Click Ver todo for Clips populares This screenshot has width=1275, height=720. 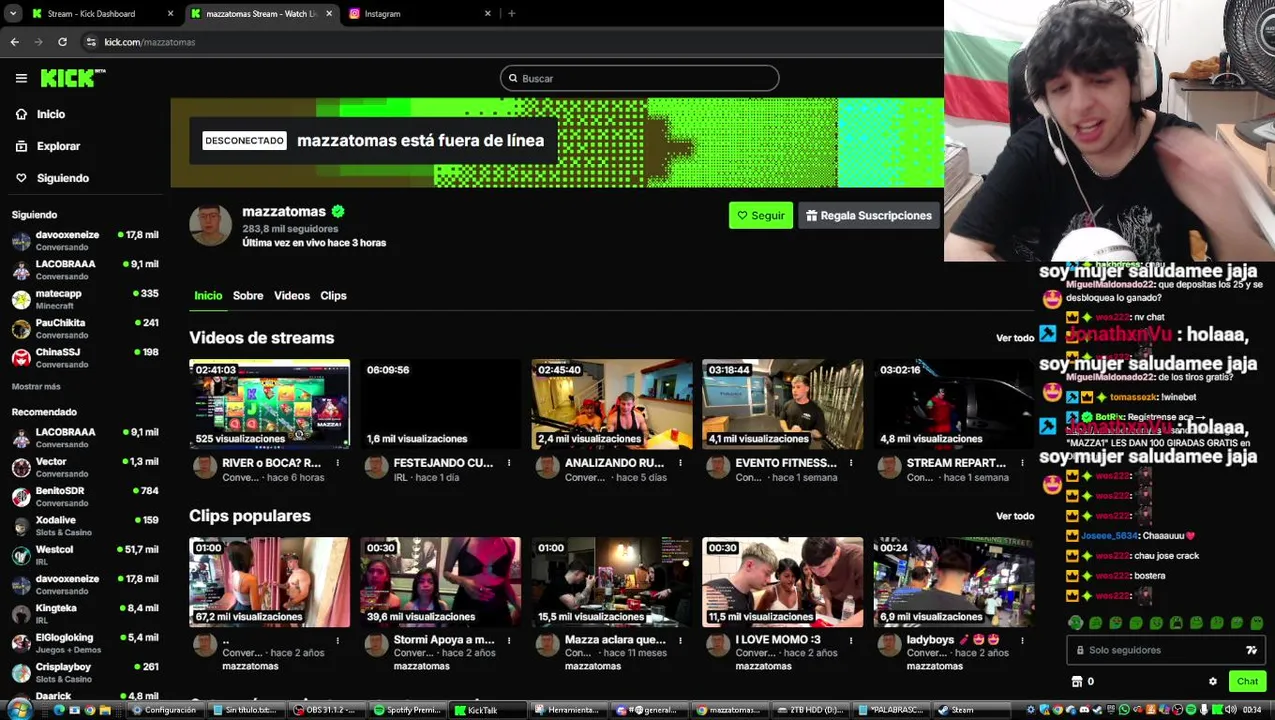1015,516
